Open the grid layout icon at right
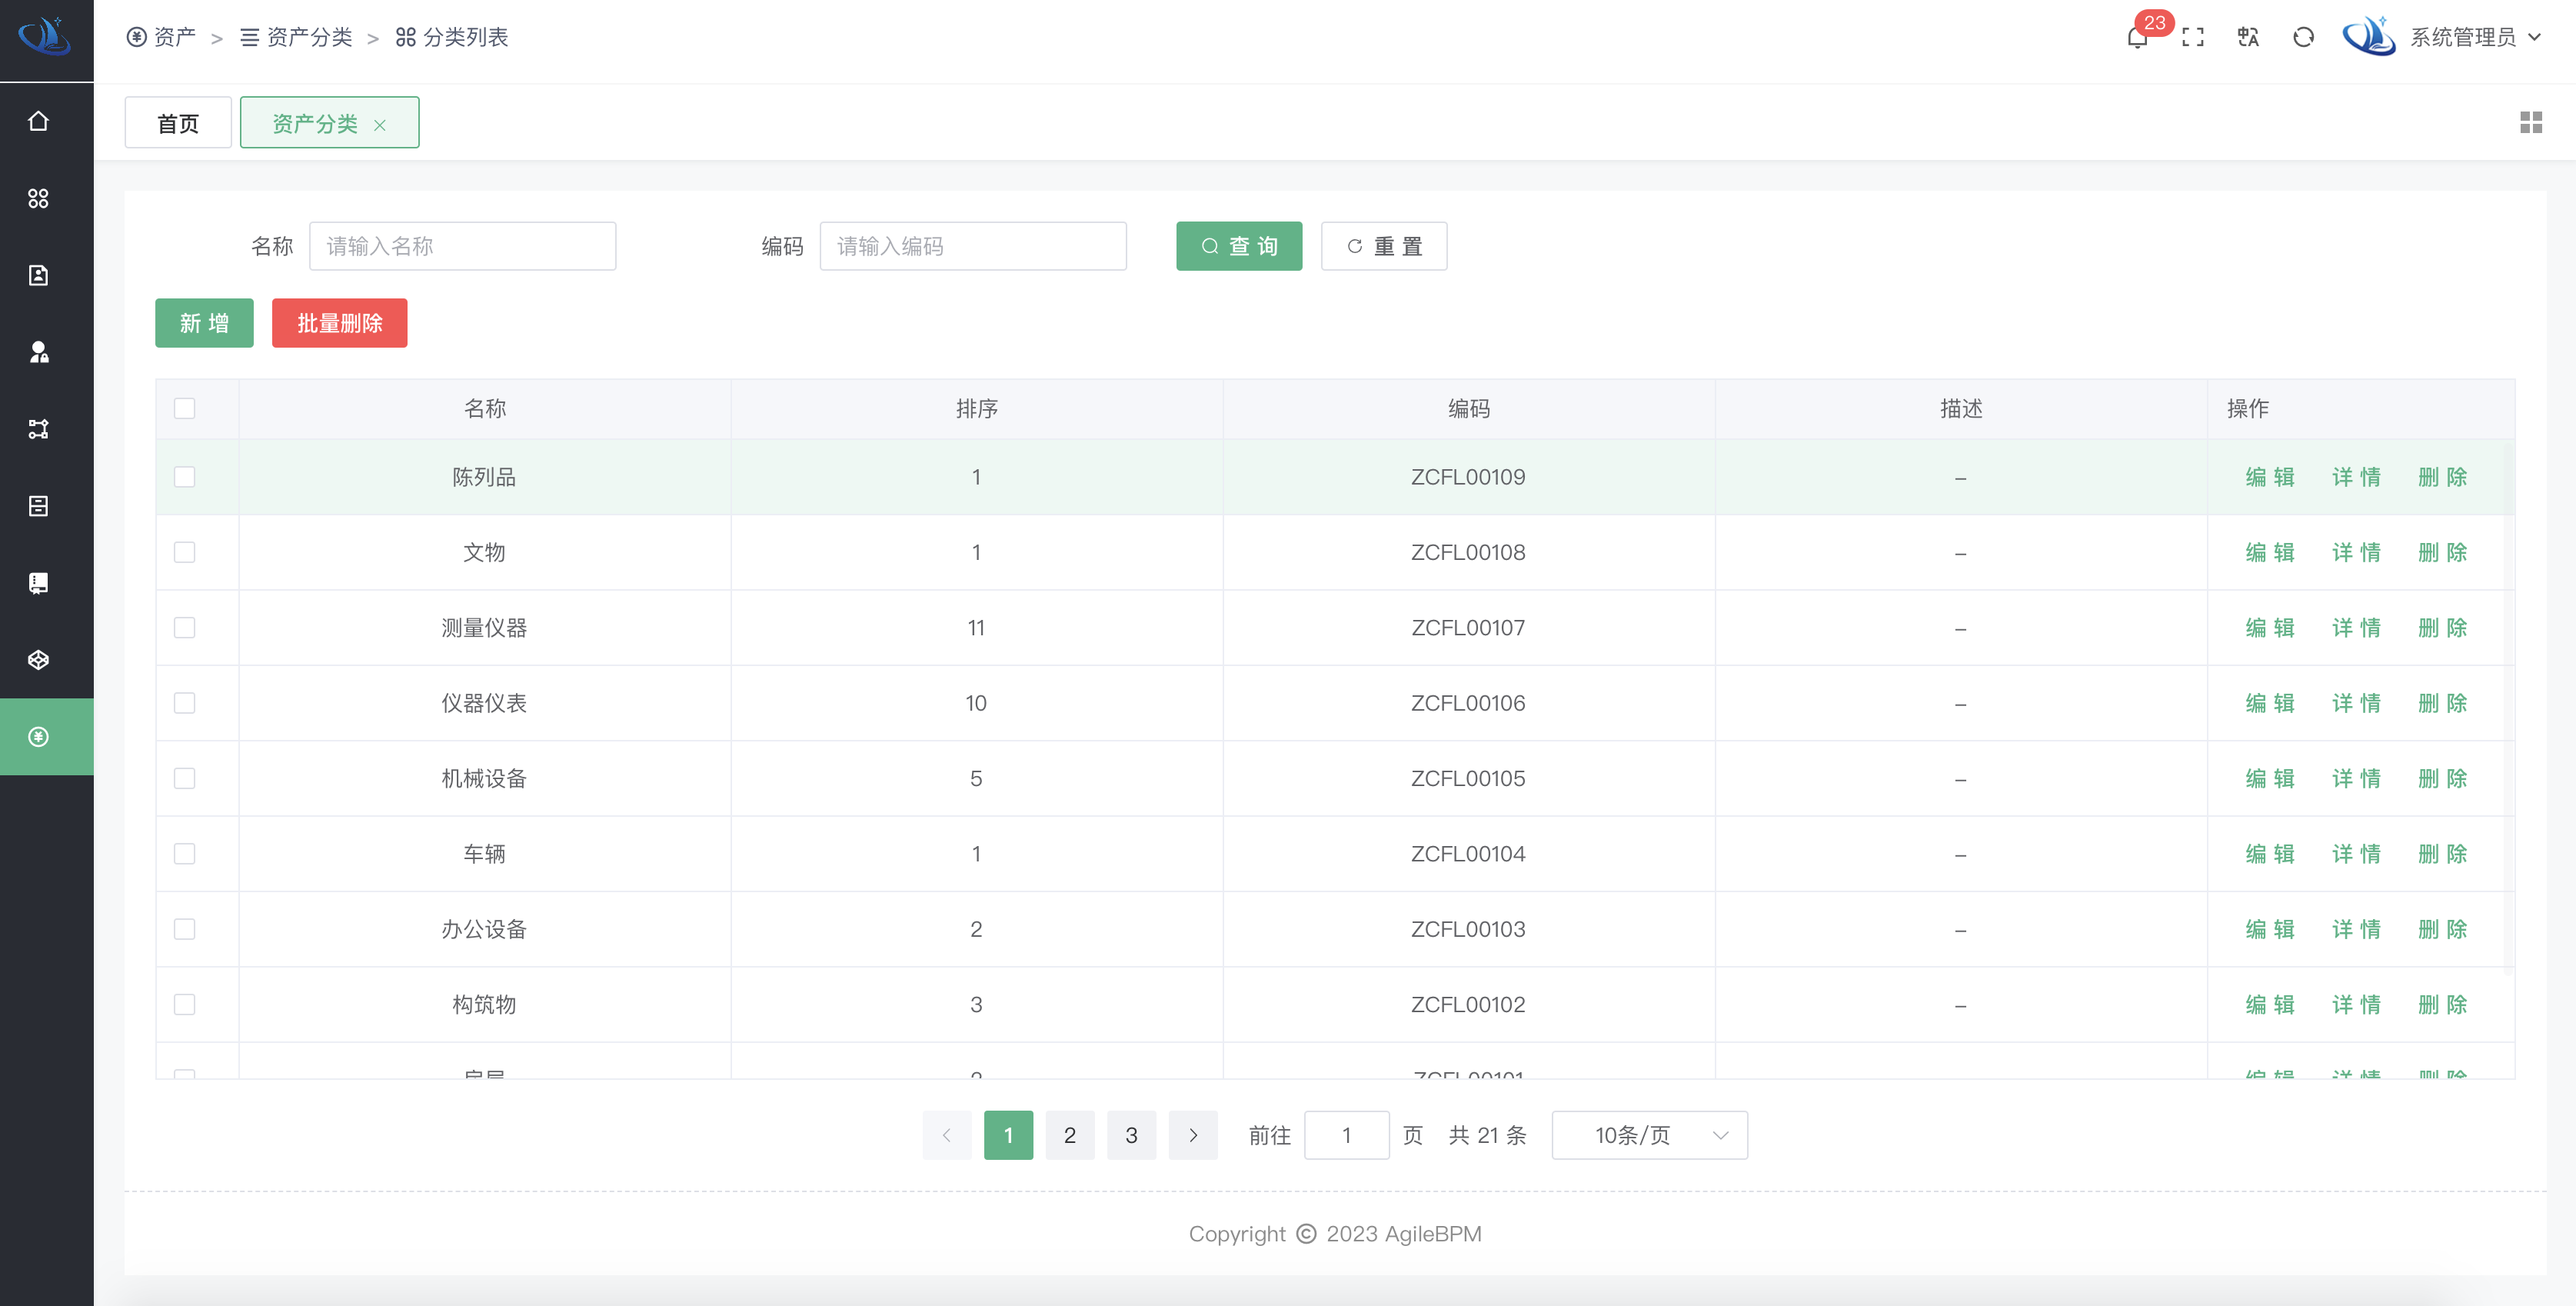2576x1306 pixels. pos(2531,122)
